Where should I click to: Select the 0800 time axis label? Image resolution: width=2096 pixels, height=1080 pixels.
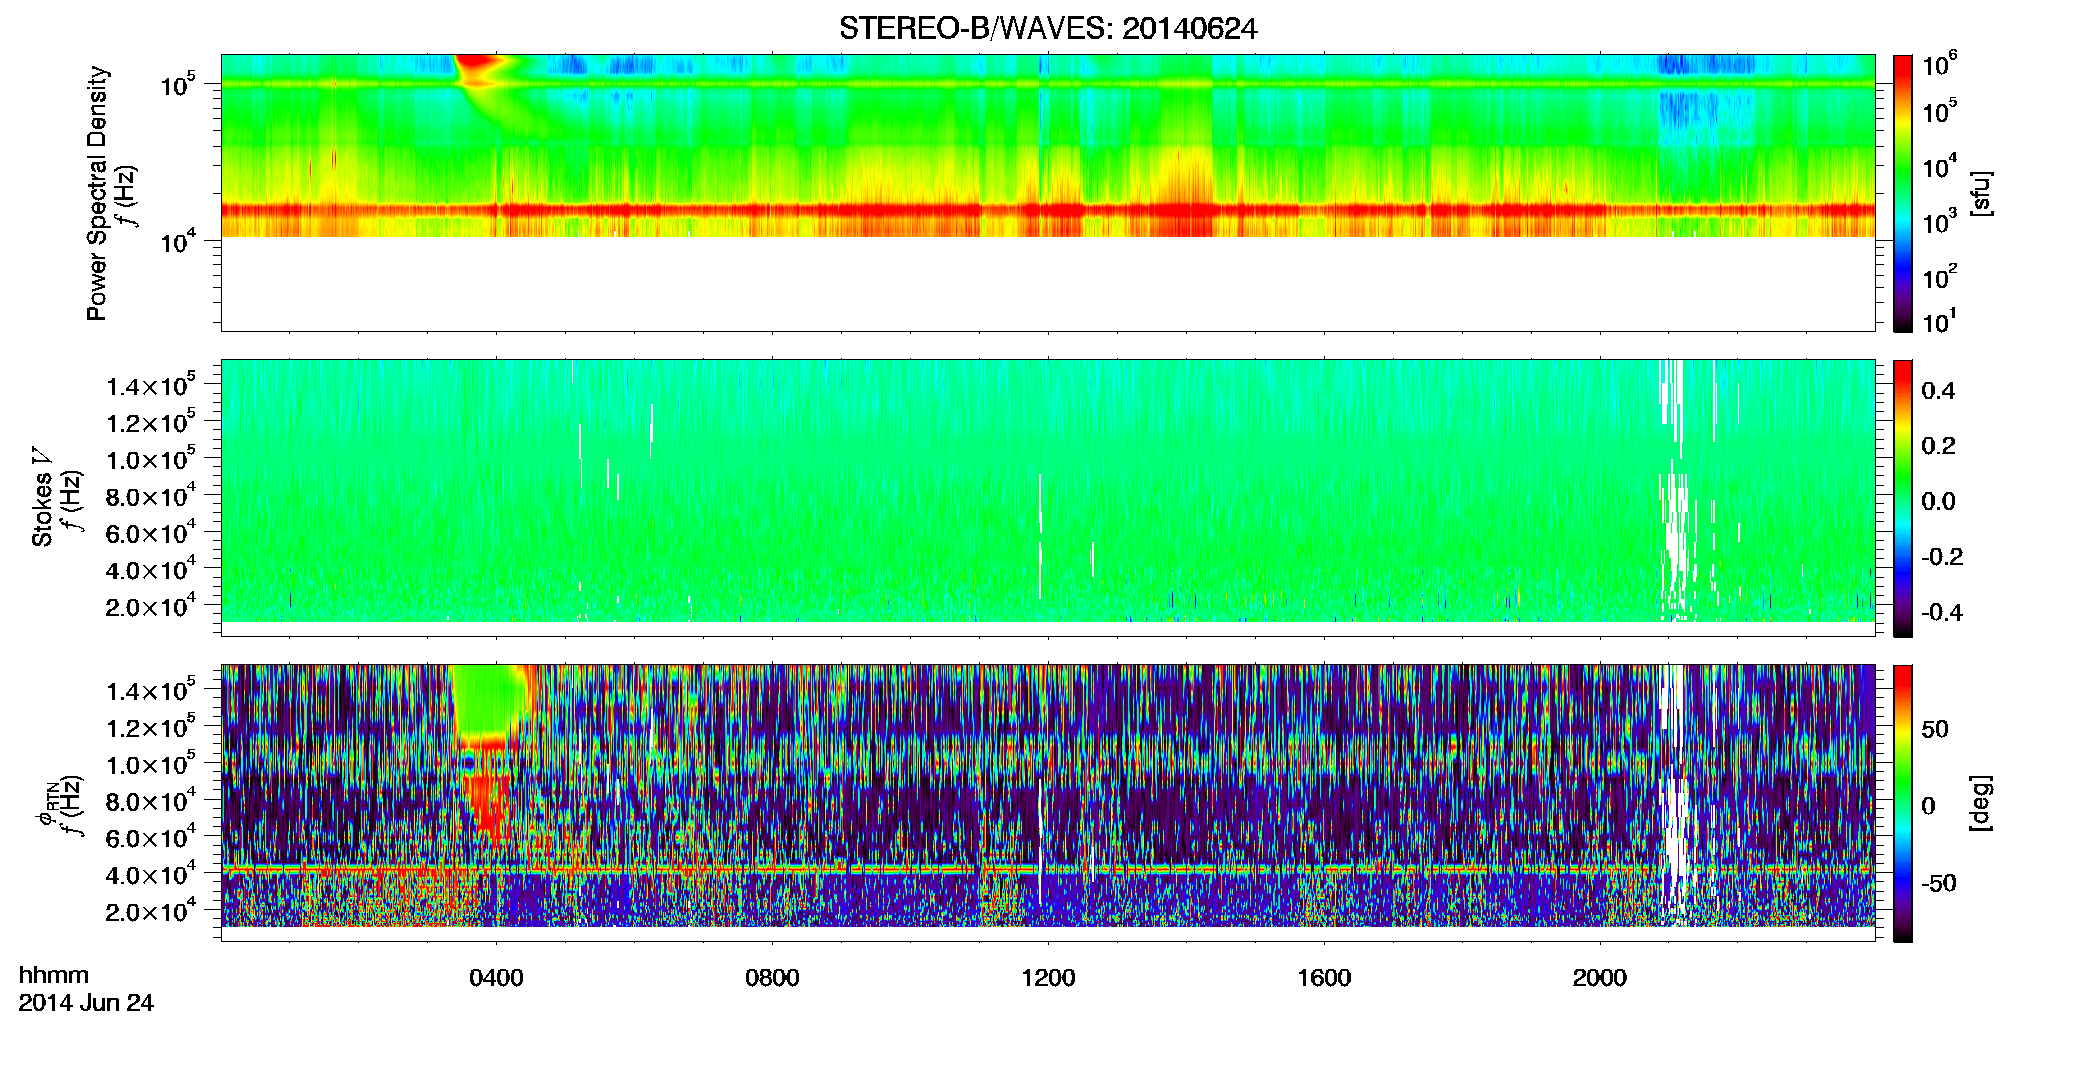click(x=772, y=978)
